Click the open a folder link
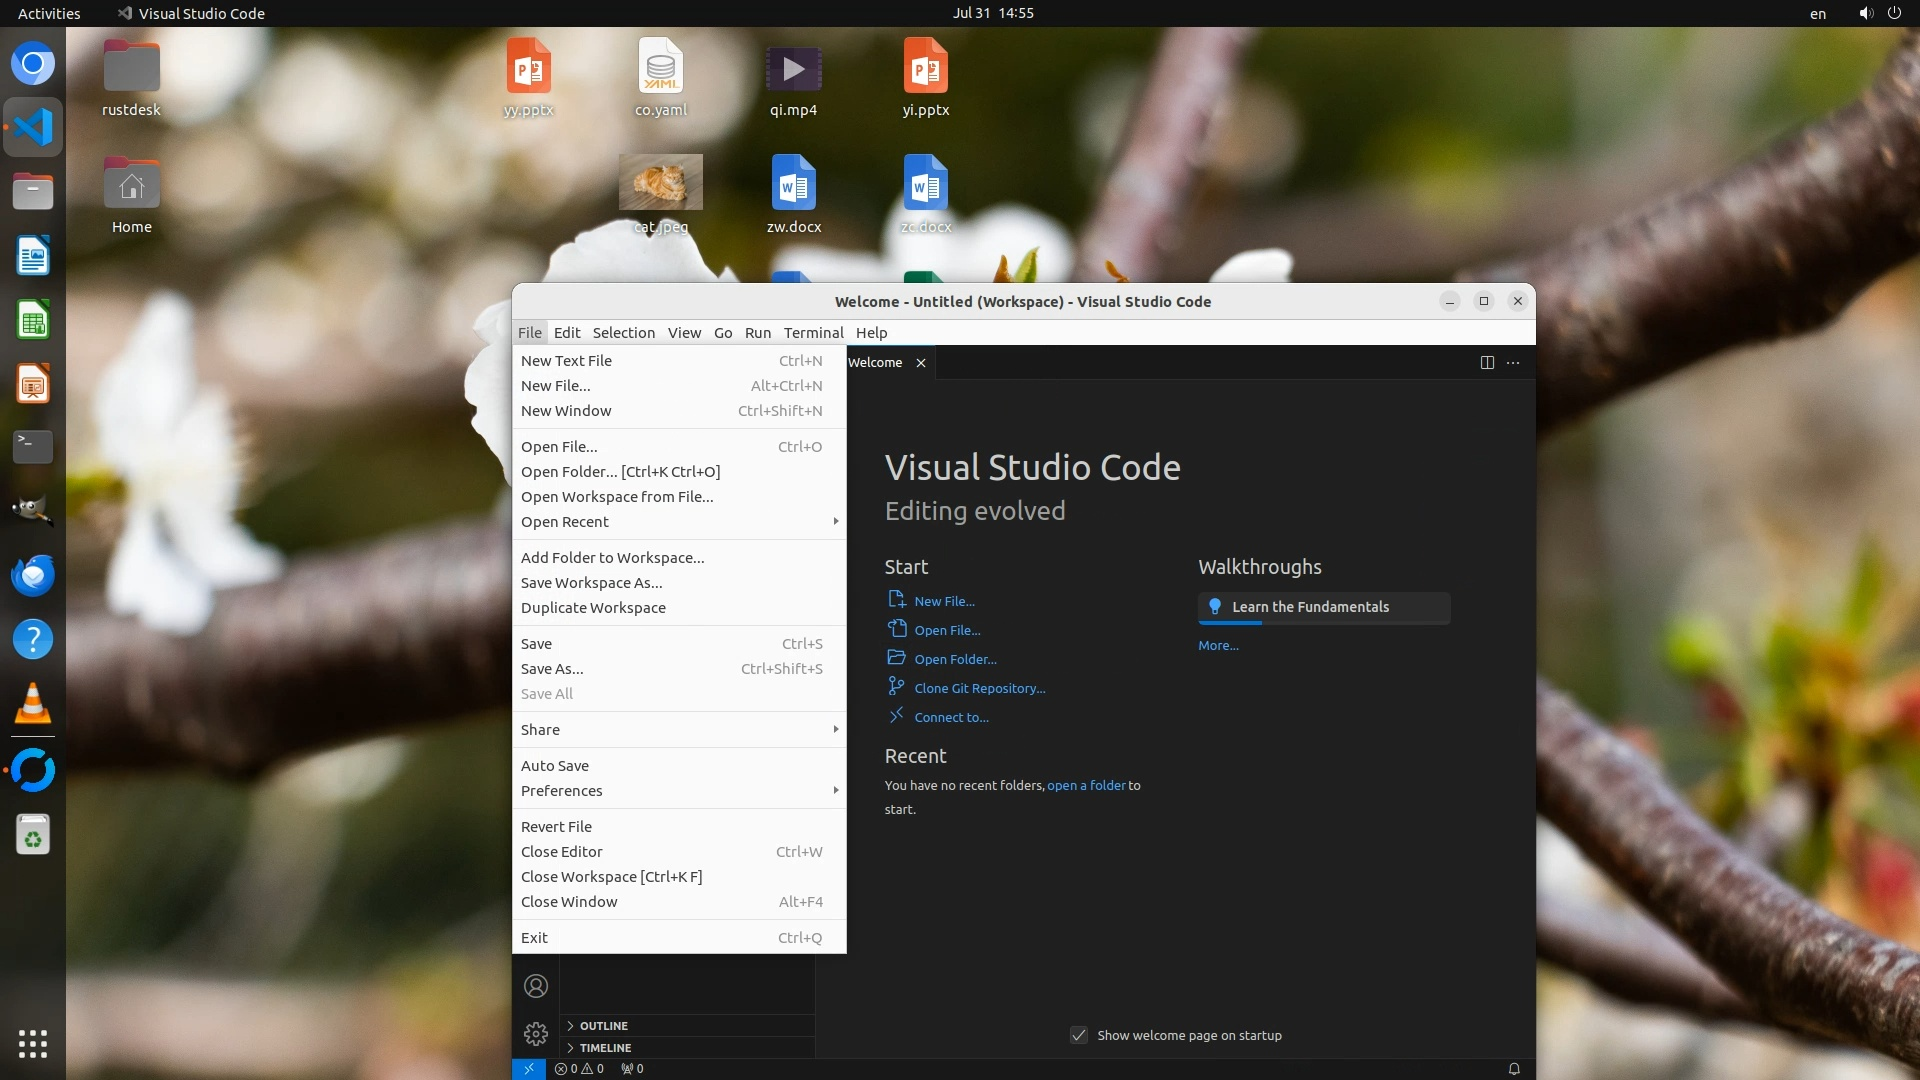The image size is (1920, 1080). pos(1086,785)
